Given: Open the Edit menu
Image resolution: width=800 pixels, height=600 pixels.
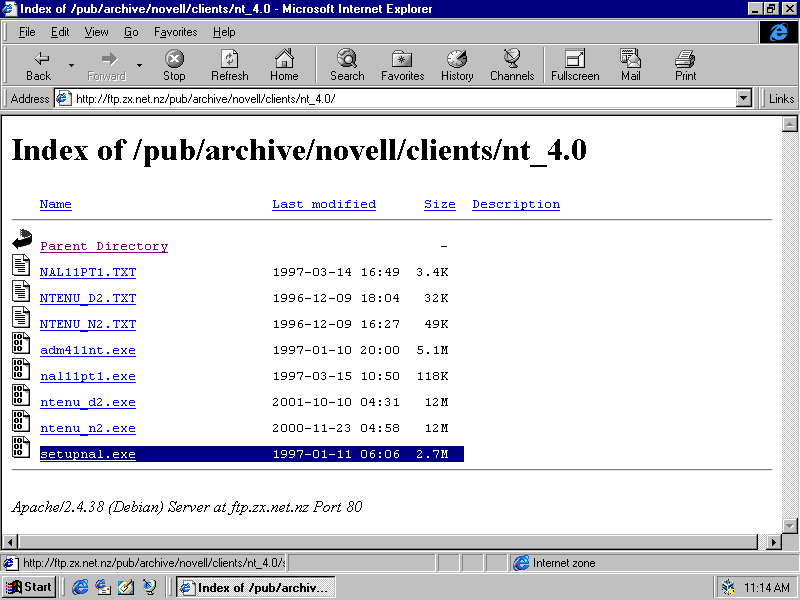Looking at the screenshot, I should [x=60, y=32].
